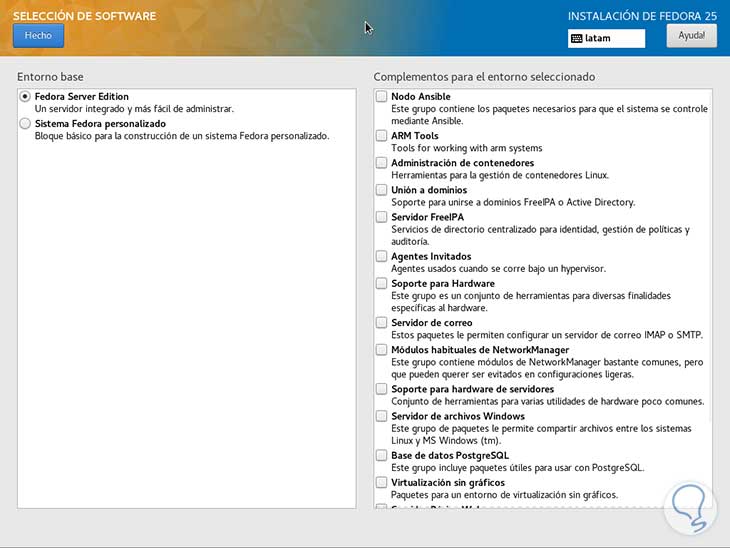The width and height of the screenshot is (730, 548).
Task: Enable Unión a dominios checkbox
Action: (381, 189)
